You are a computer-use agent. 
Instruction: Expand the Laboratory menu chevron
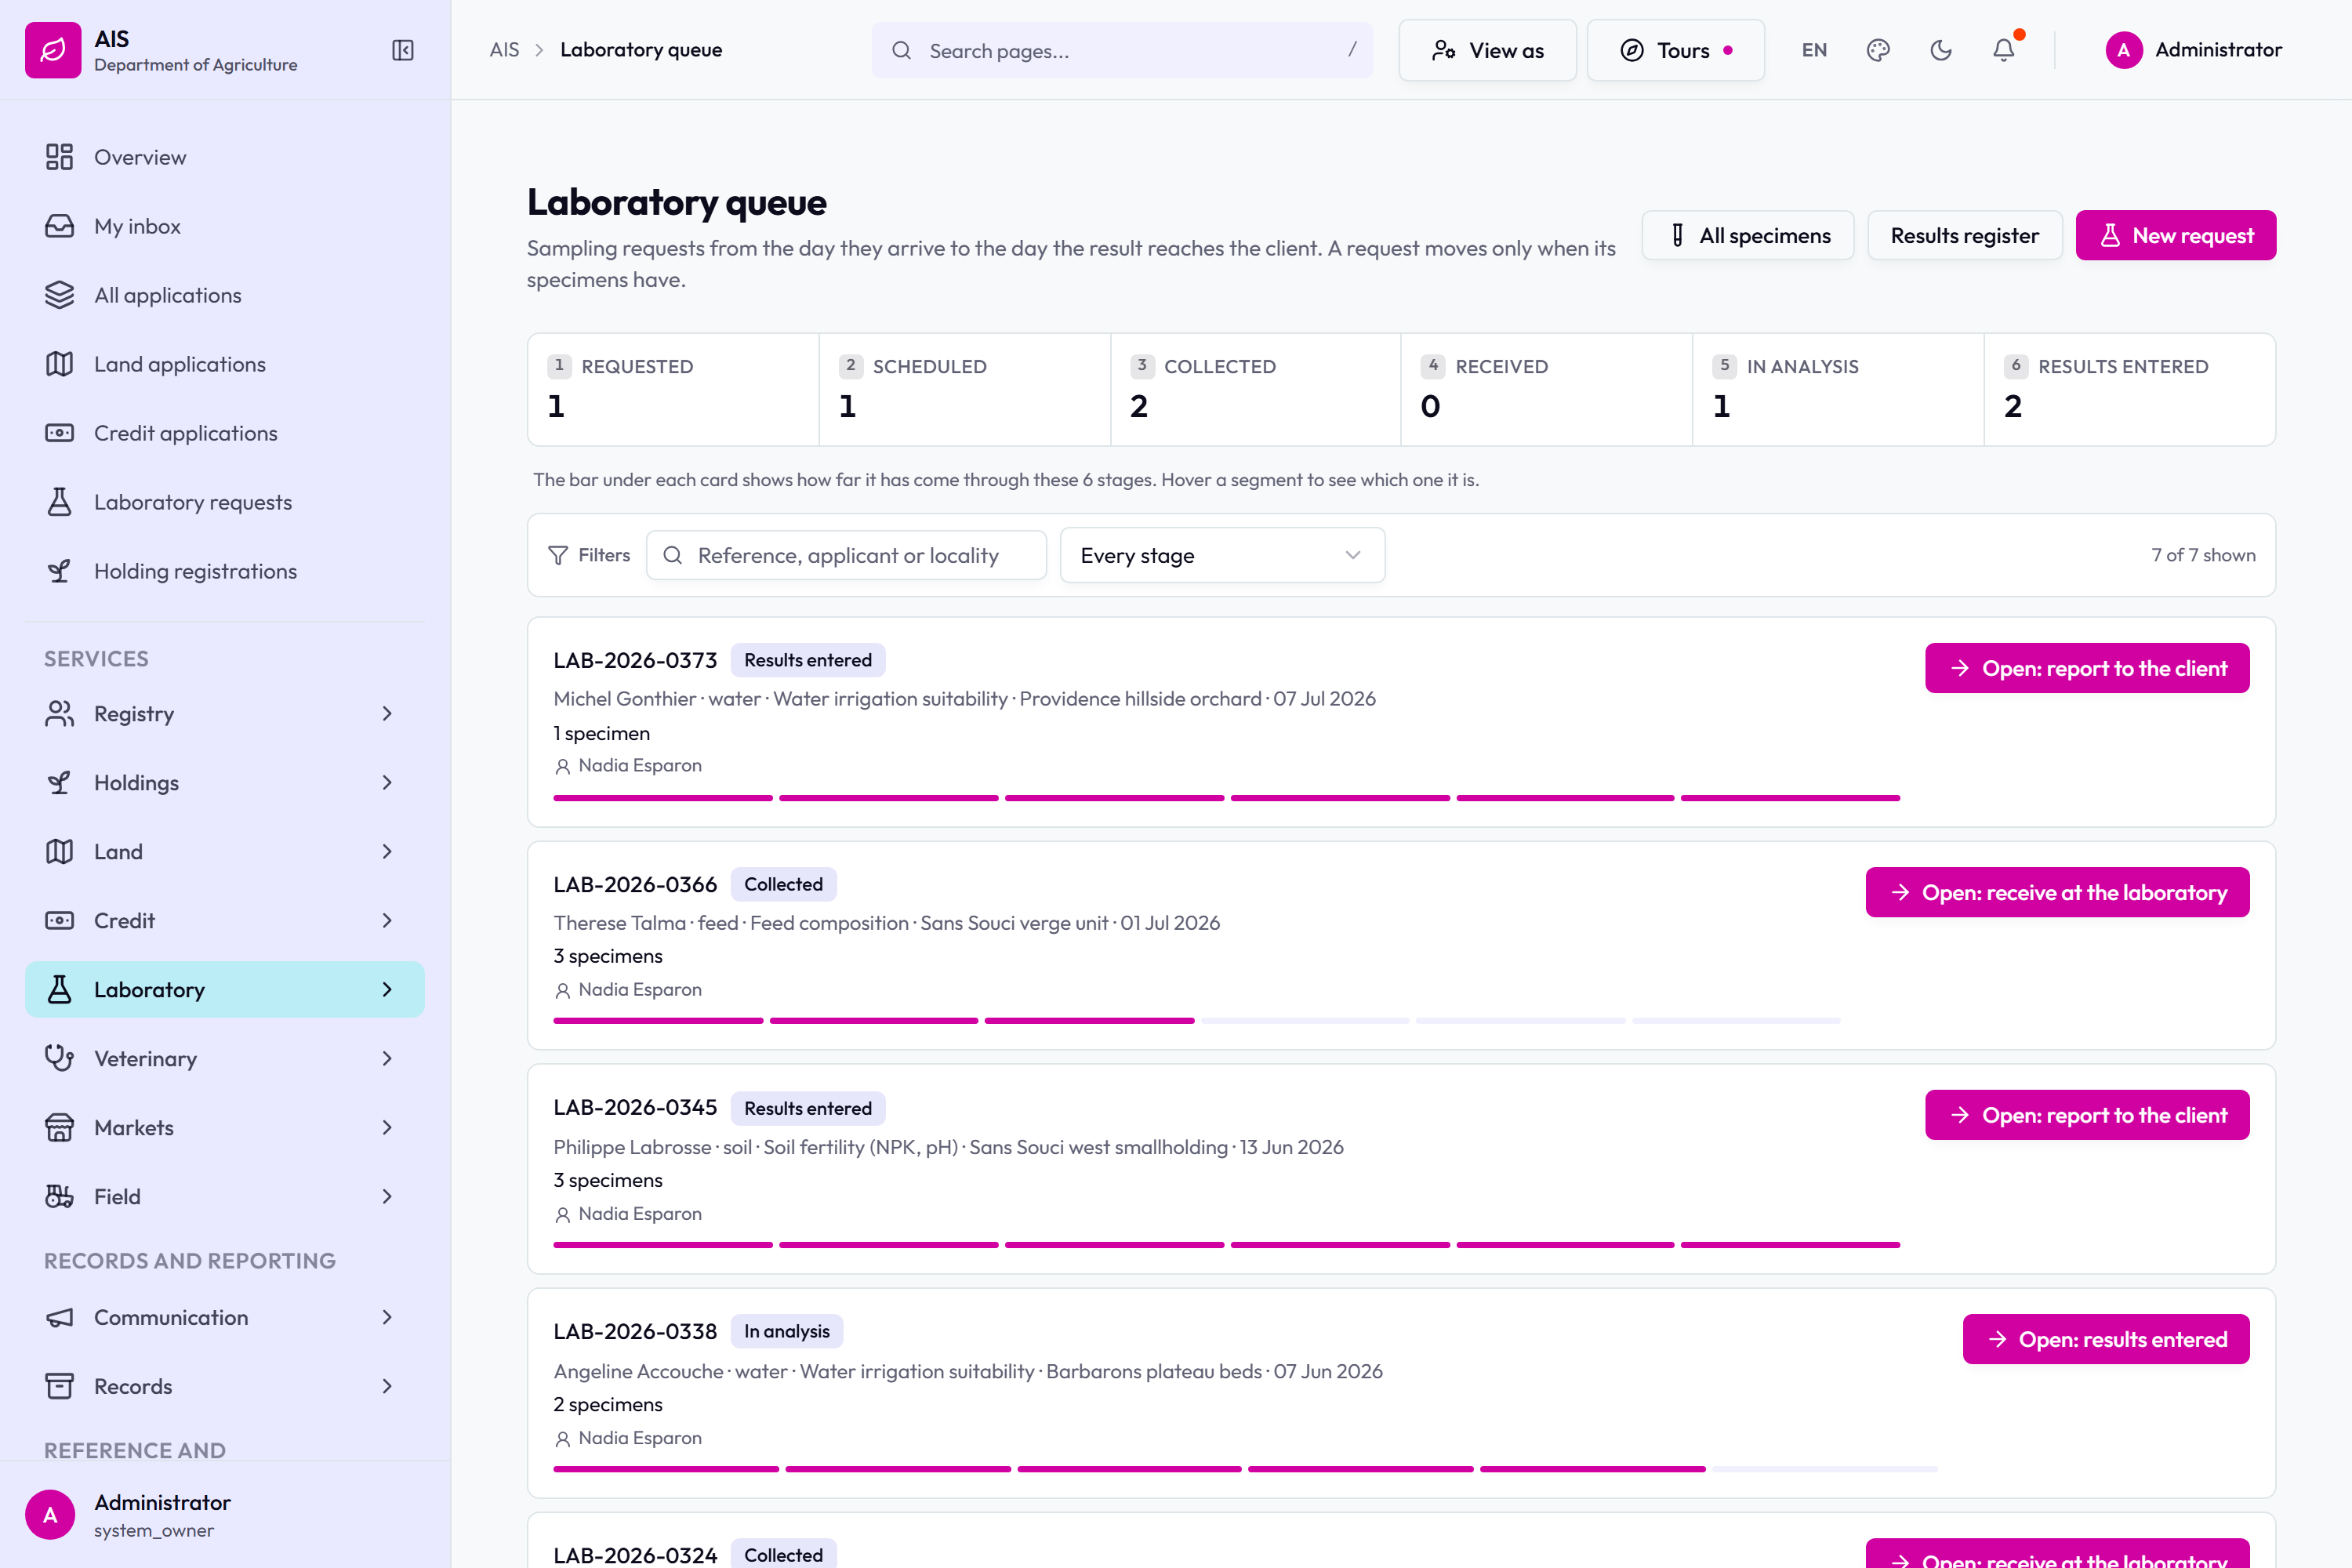387,990
